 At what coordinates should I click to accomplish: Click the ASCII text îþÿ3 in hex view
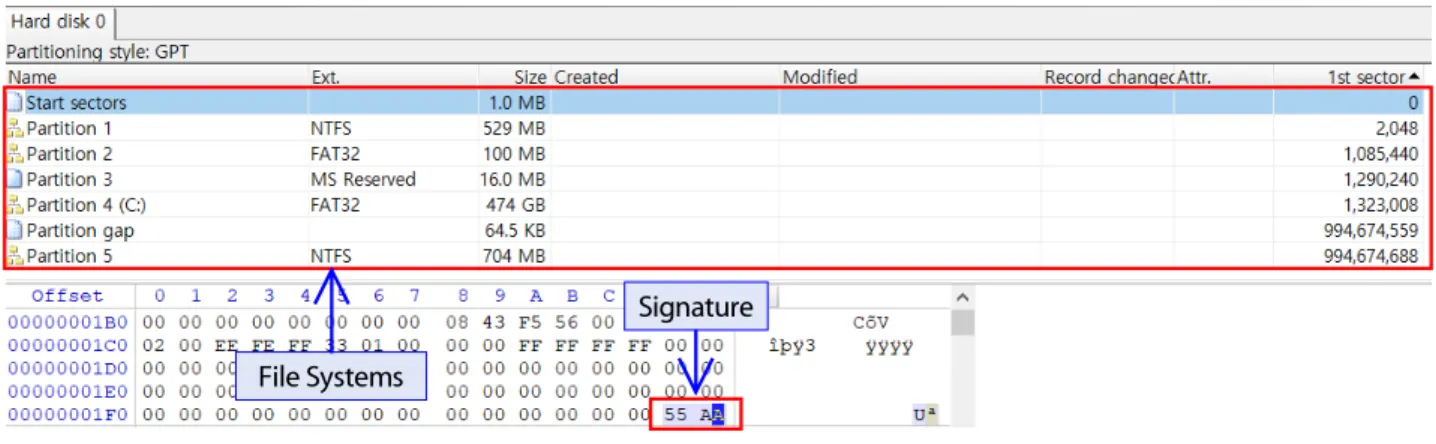coord(793,345)
